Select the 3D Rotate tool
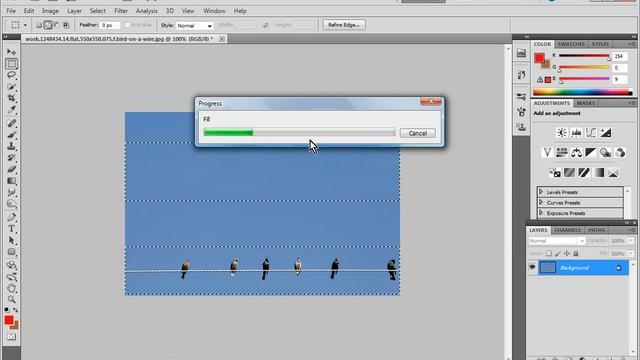 [x=11, y=265]
